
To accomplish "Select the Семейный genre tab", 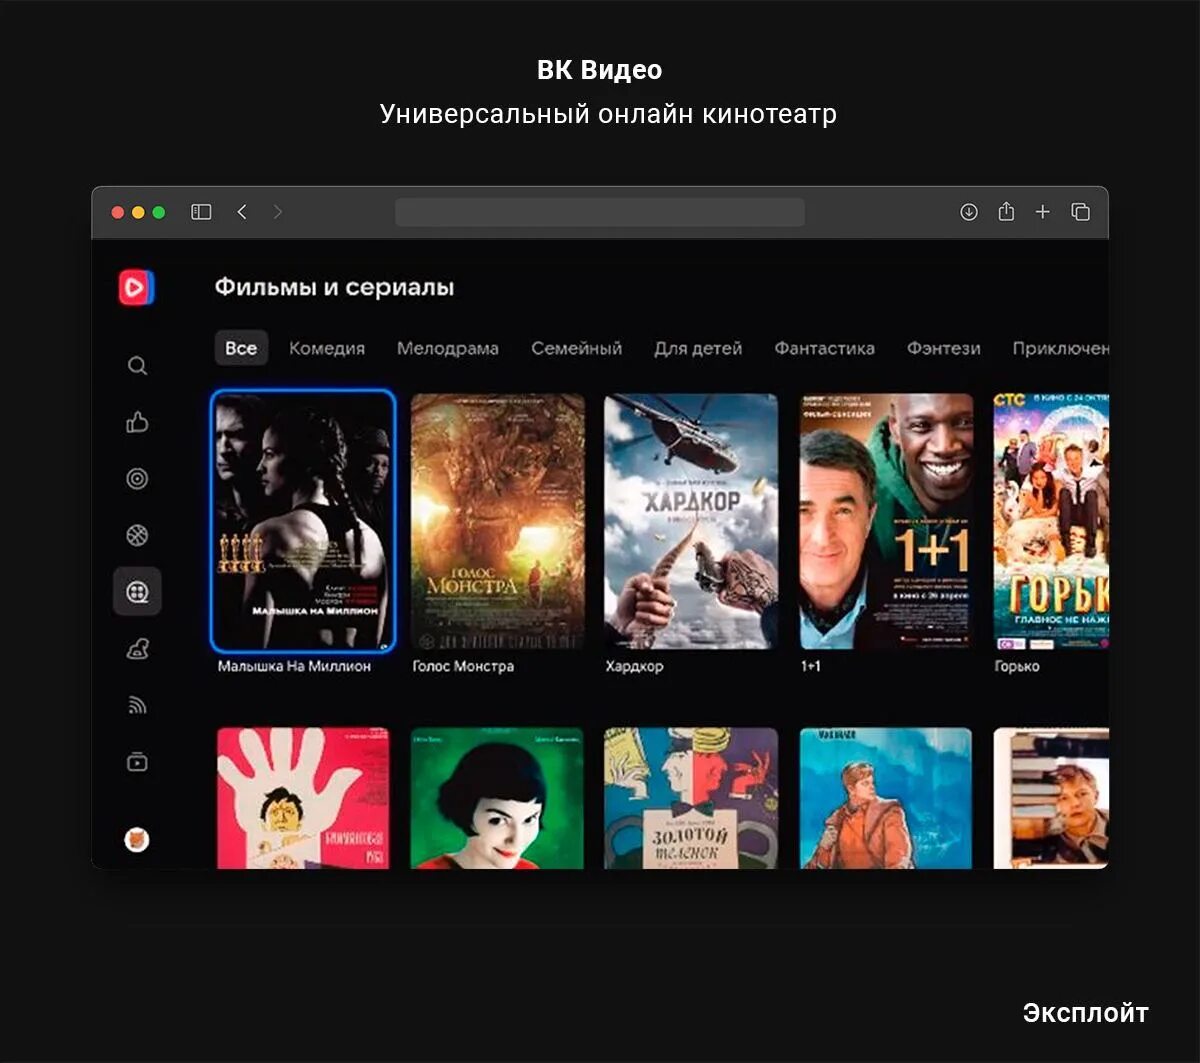I will (x=577, y=349).
